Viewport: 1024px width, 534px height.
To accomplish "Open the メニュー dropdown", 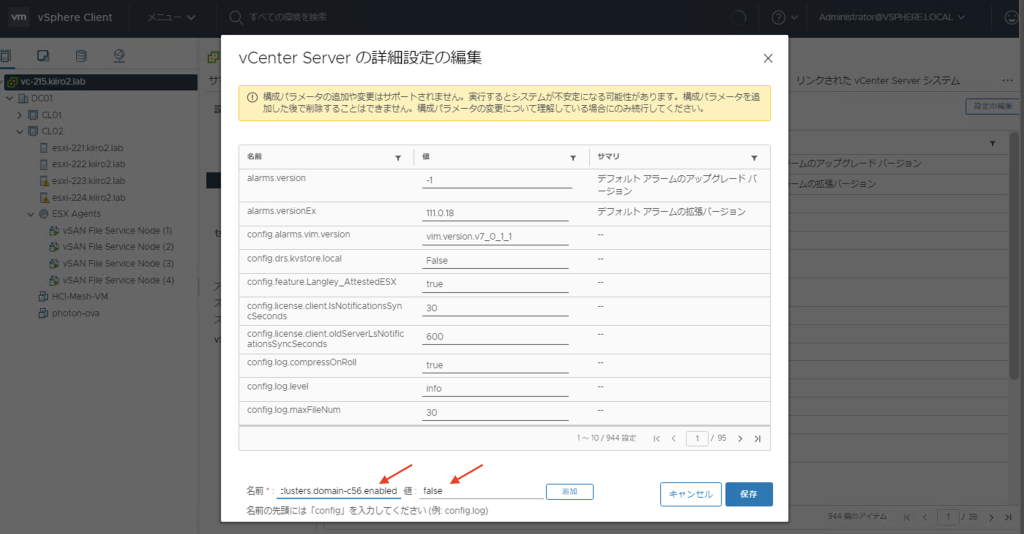I will [x=170, y=17].
